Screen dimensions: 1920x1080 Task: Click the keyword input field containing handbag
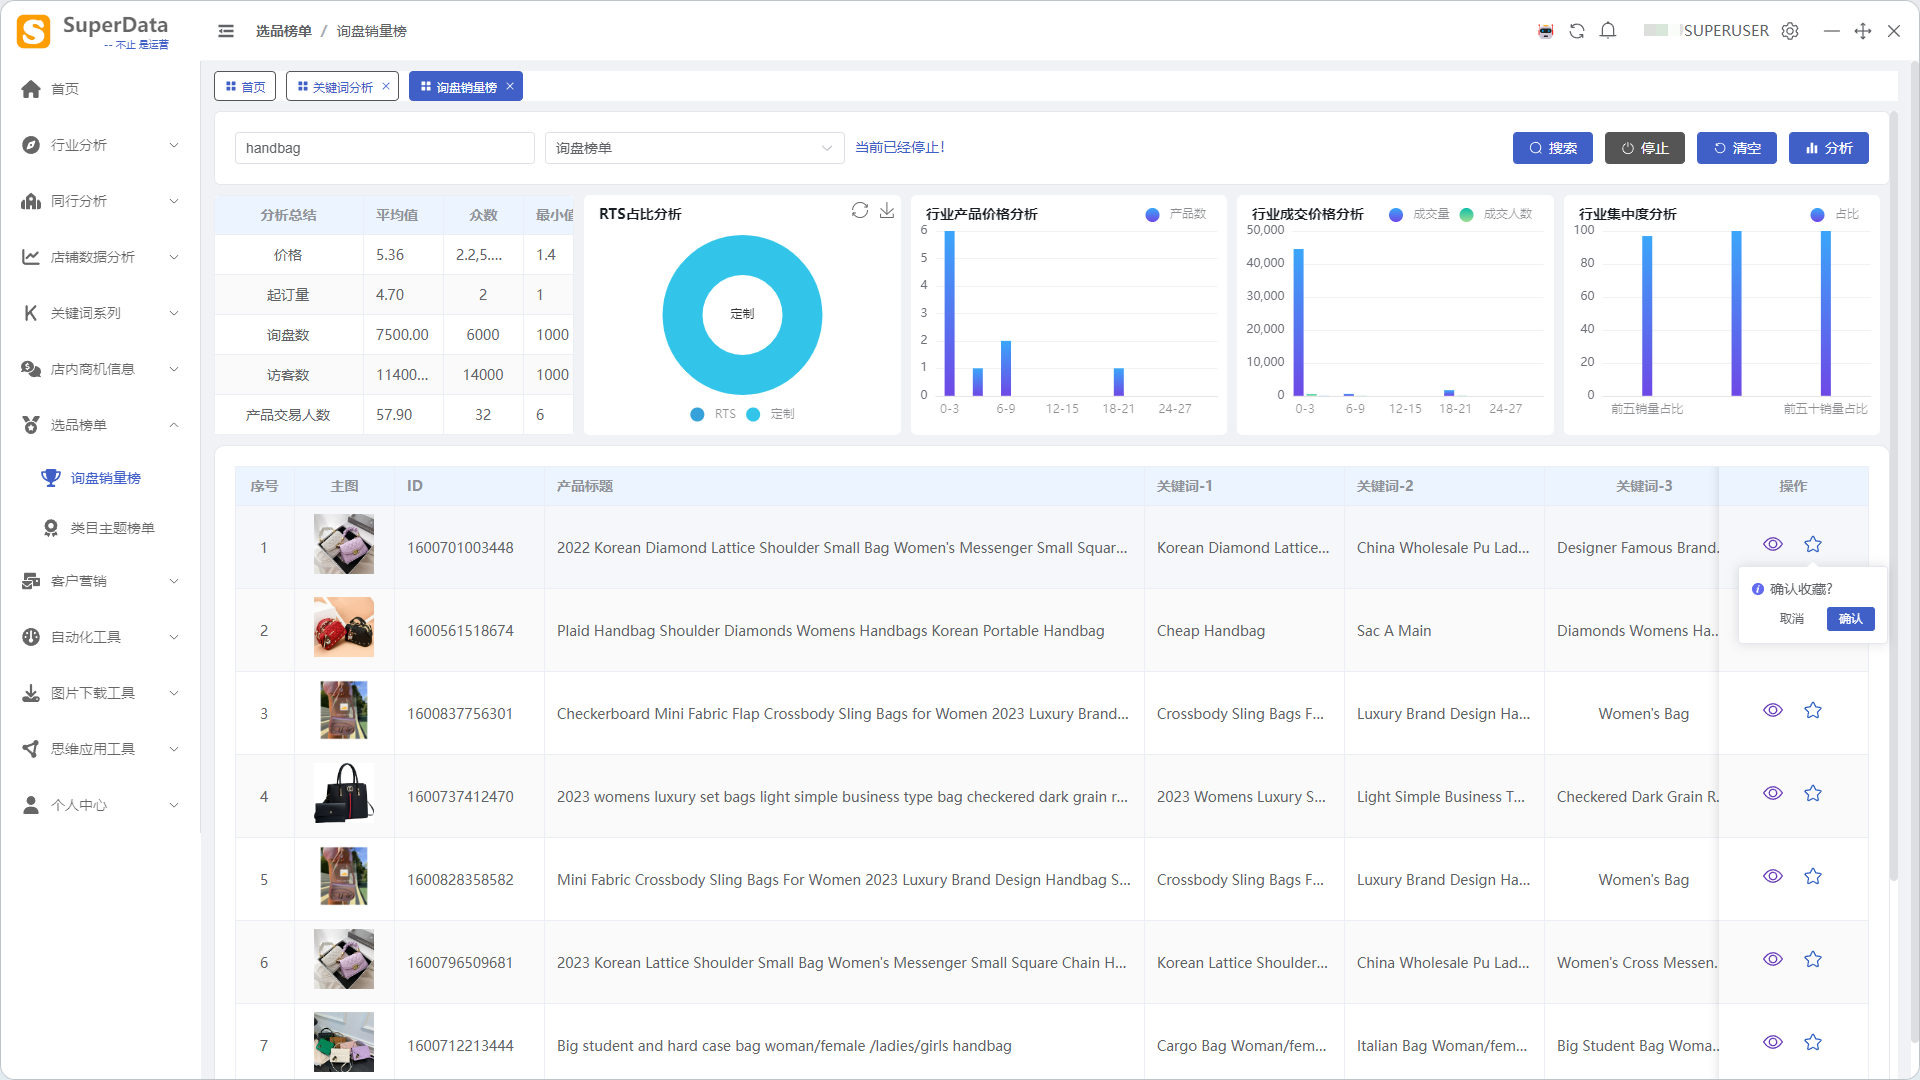pos(385,148)
